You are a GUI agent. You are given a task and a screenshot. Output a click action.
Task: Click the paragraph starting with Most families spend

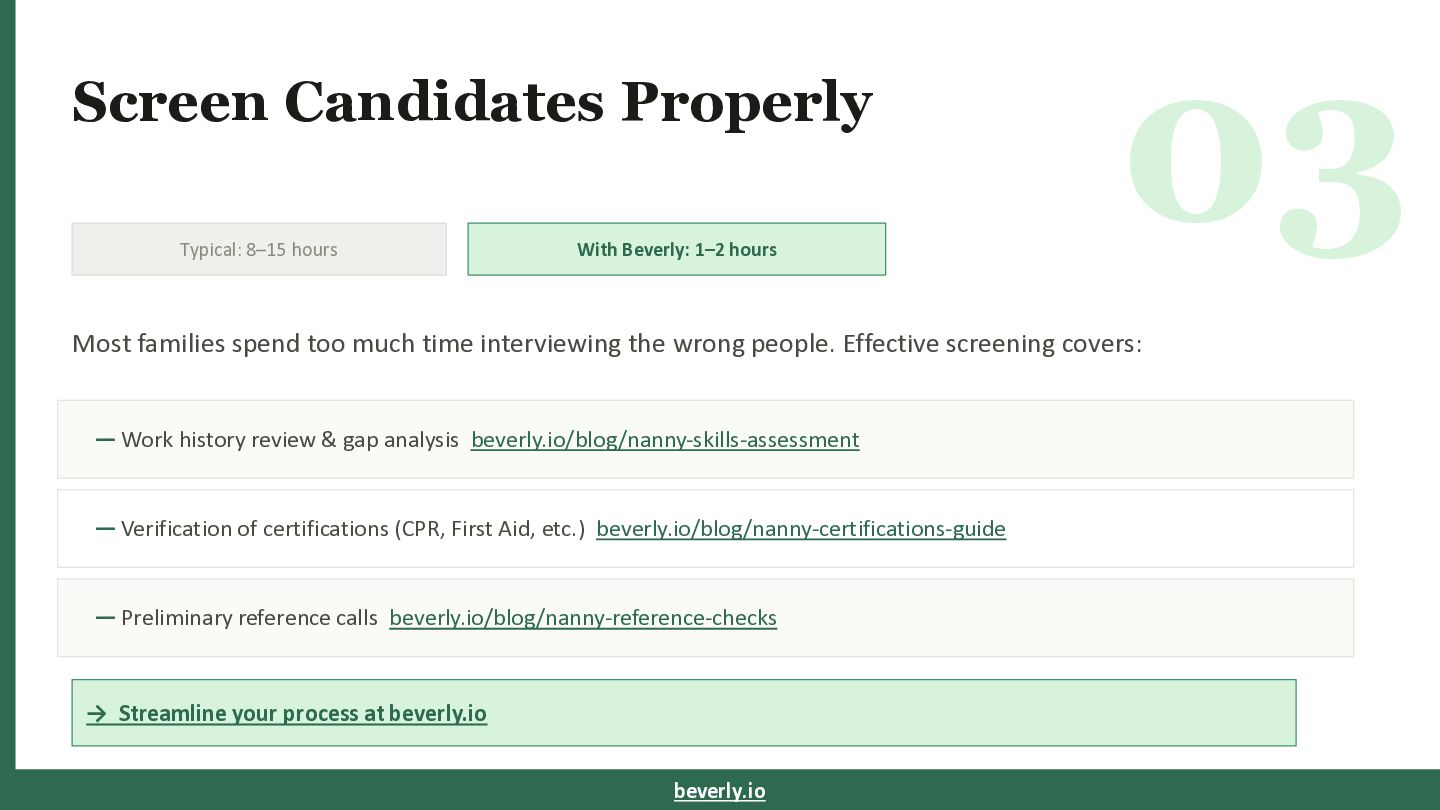click(x=606, y=344)
